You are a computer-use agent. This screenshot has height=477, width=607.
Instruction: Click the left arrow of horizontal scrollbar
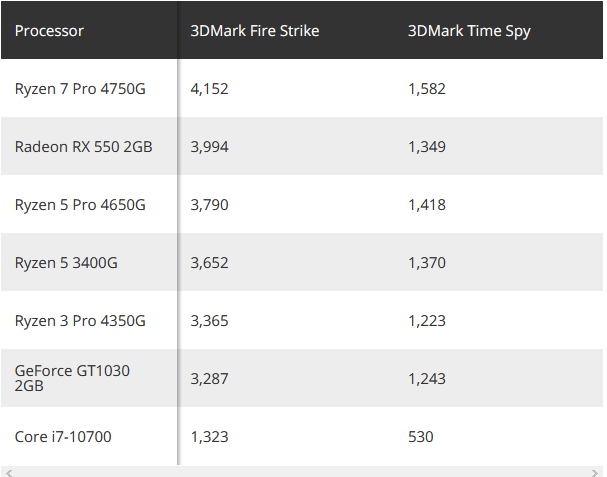pos(6,471)
